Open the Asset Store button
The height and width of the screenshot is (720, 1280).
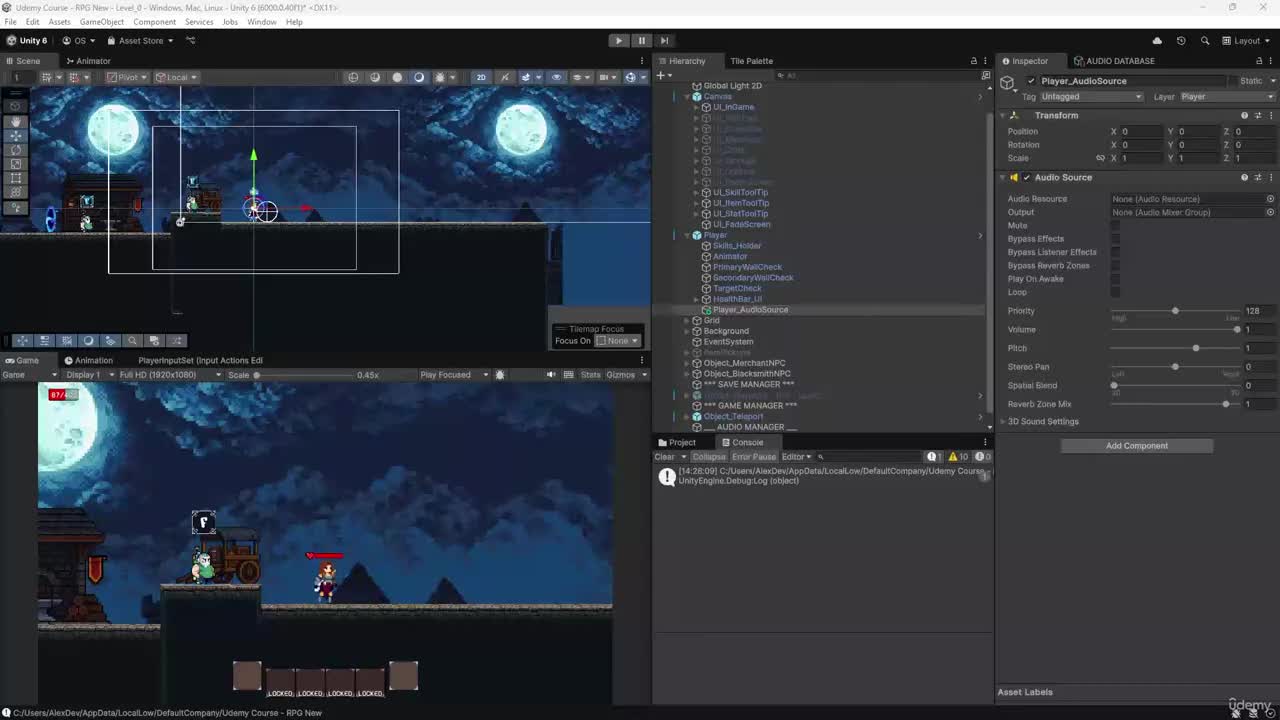tap(141, 41)
